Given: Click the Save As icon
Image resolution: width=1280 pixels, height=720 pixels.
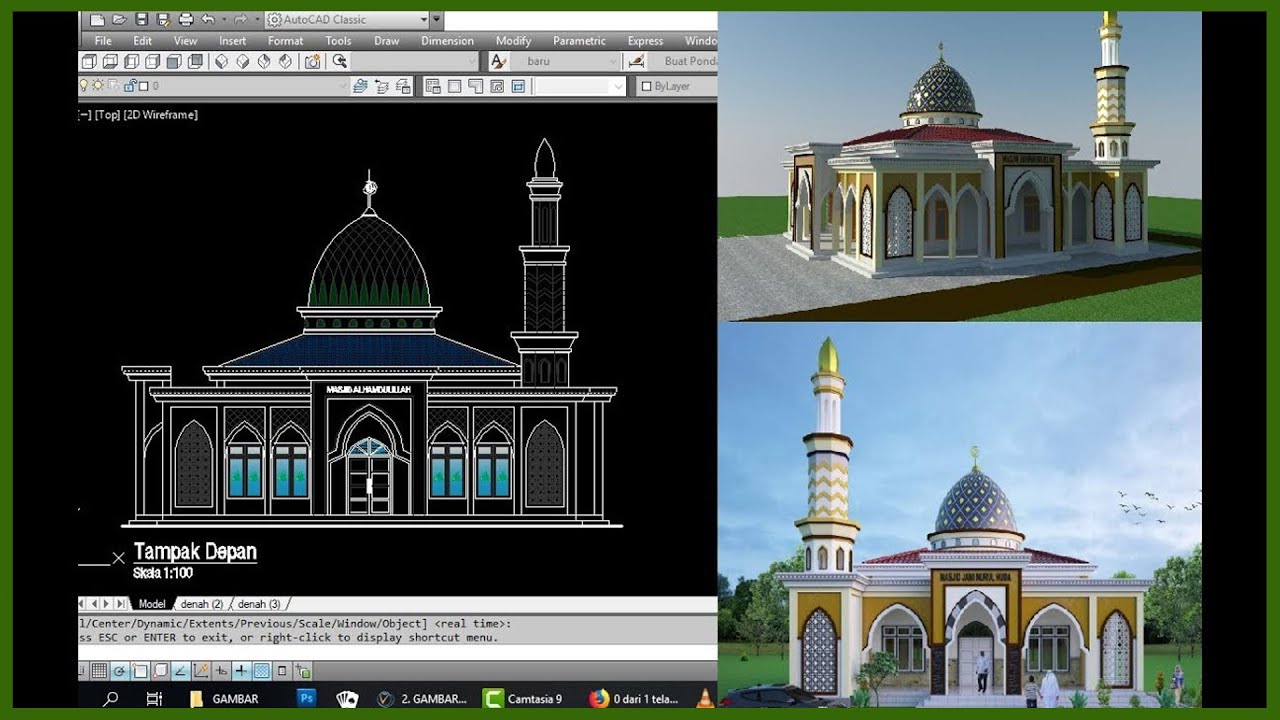Looking at the screenshot, I should point(163,20).
